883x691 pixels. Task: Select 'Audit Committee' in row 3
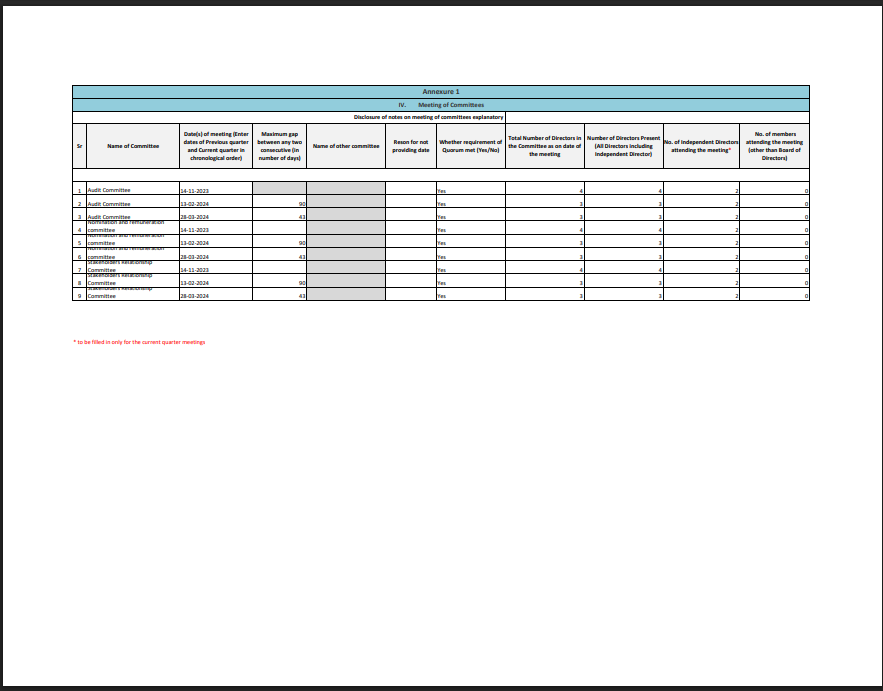[109, 217]
